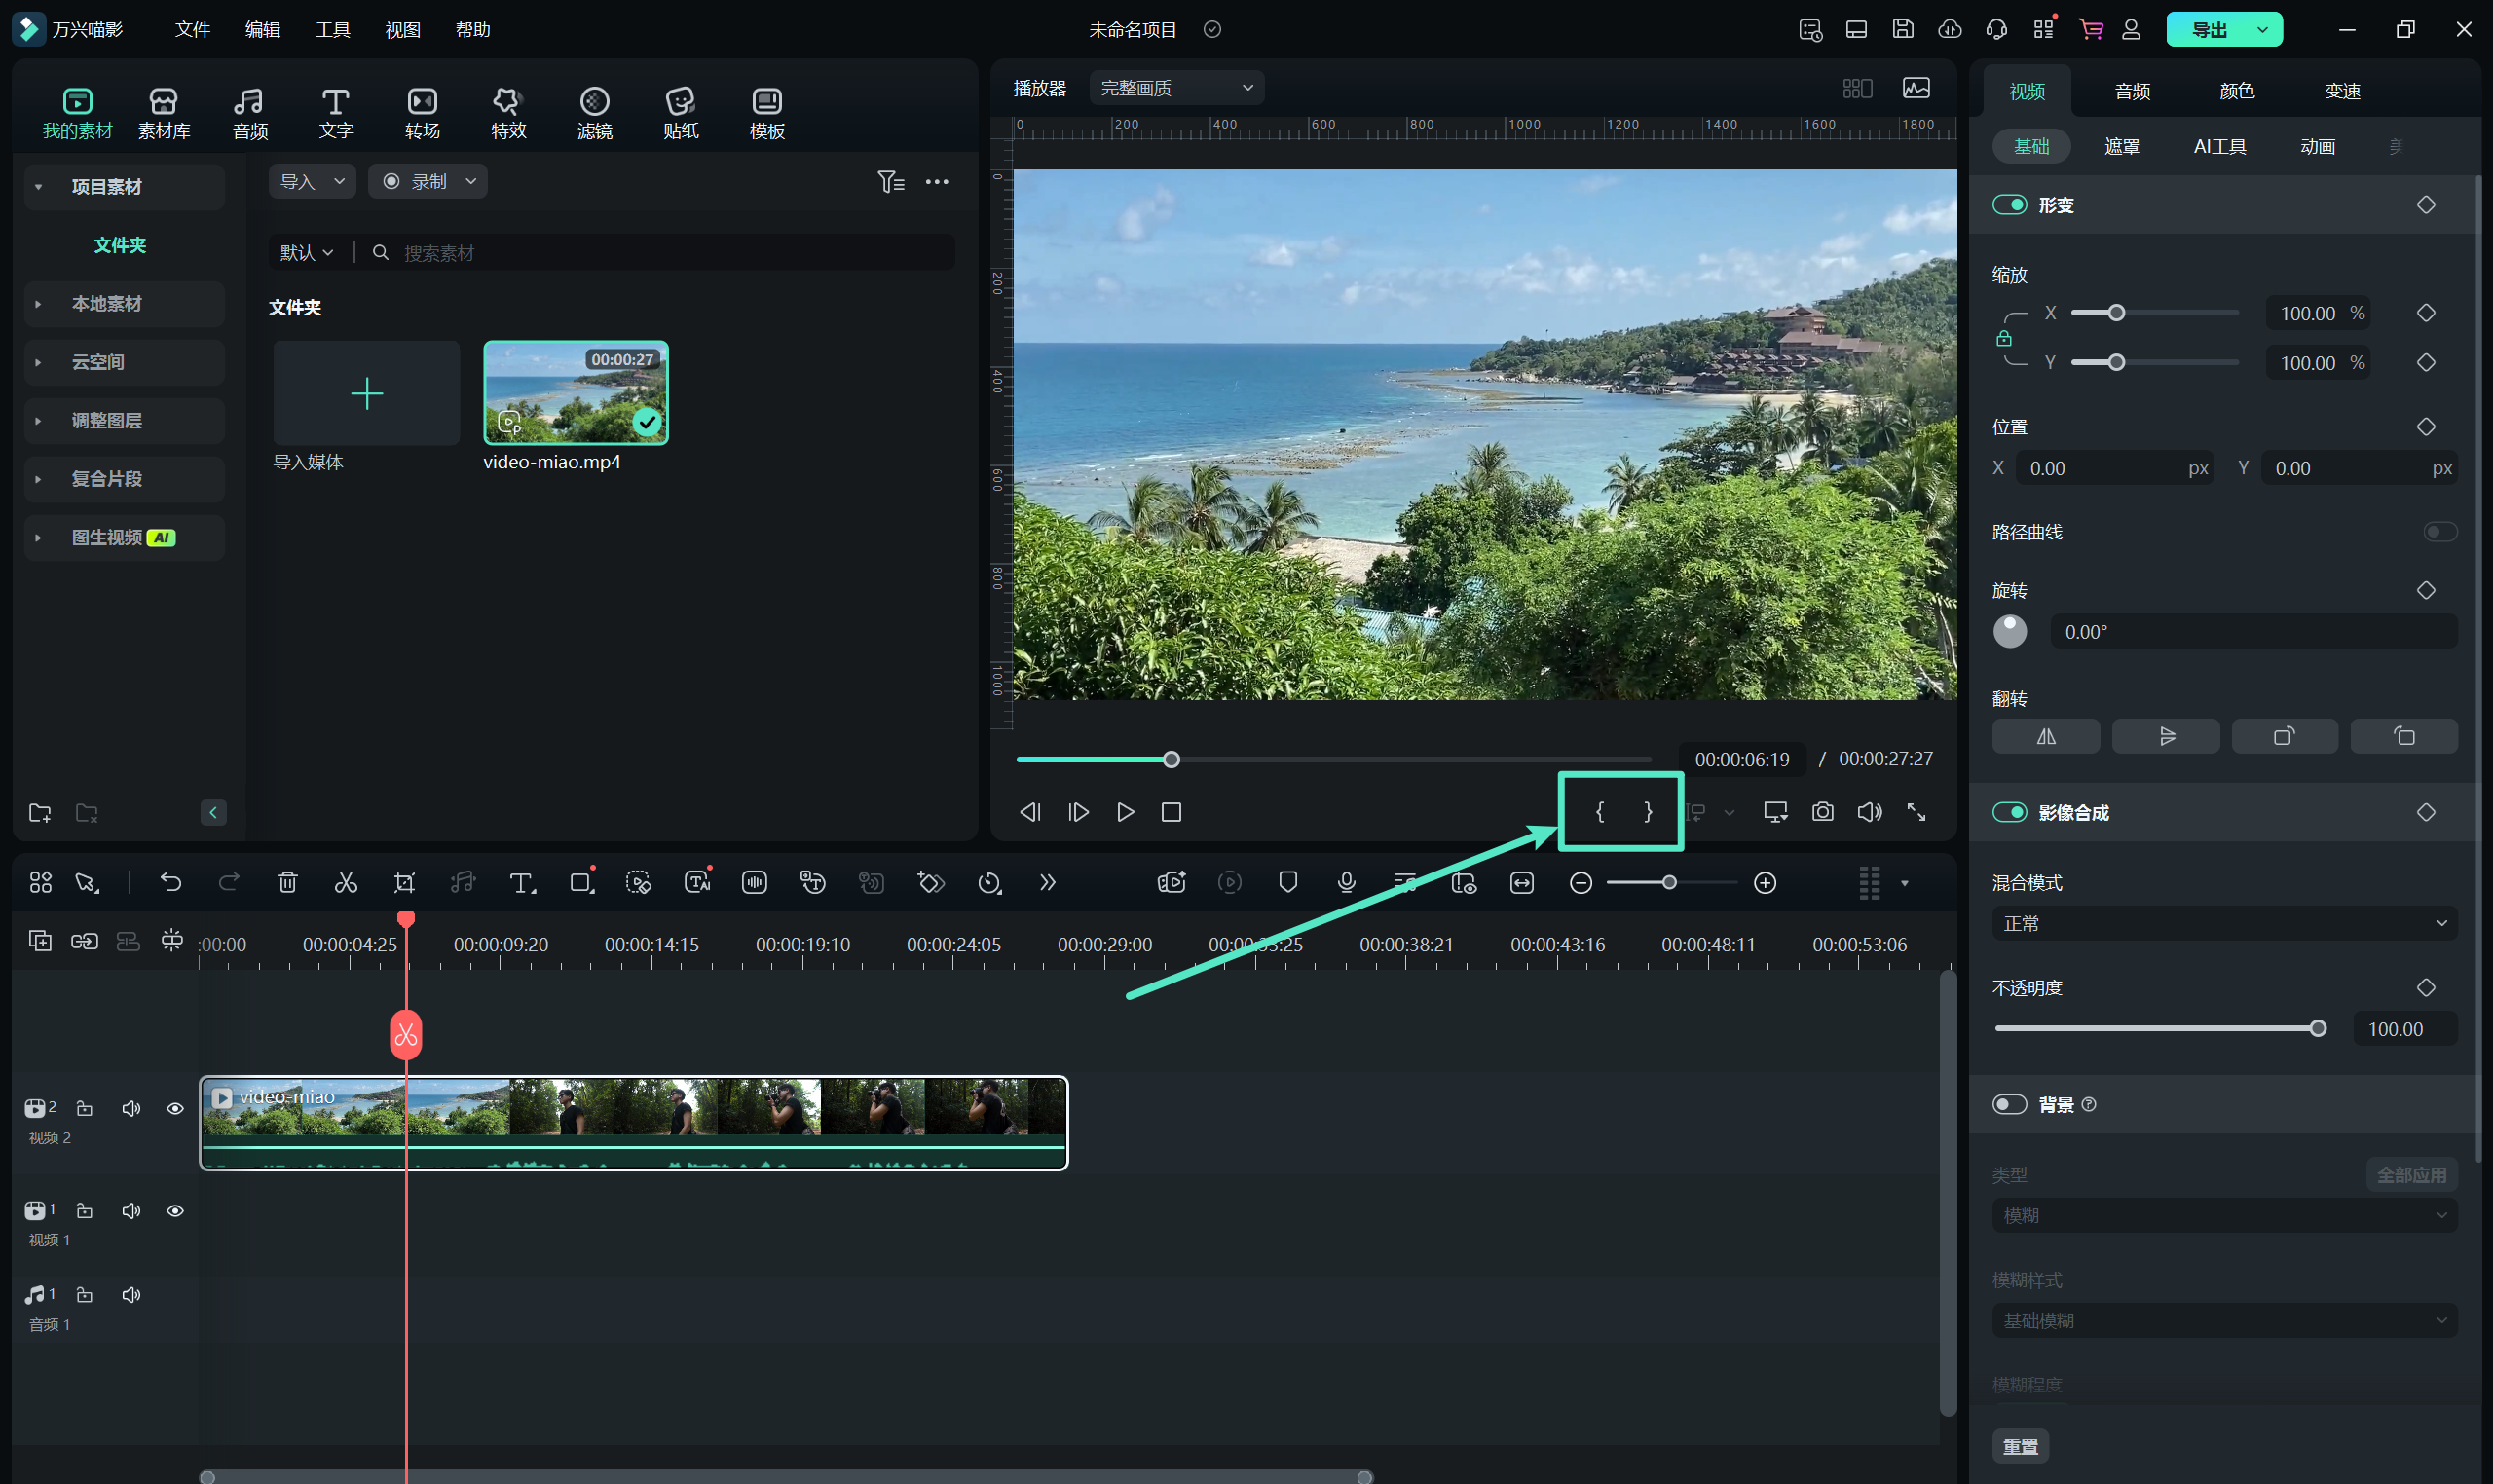Hide 视频 2 track with eye icon
2493x1484 pixels.
tap(175, 1108)
